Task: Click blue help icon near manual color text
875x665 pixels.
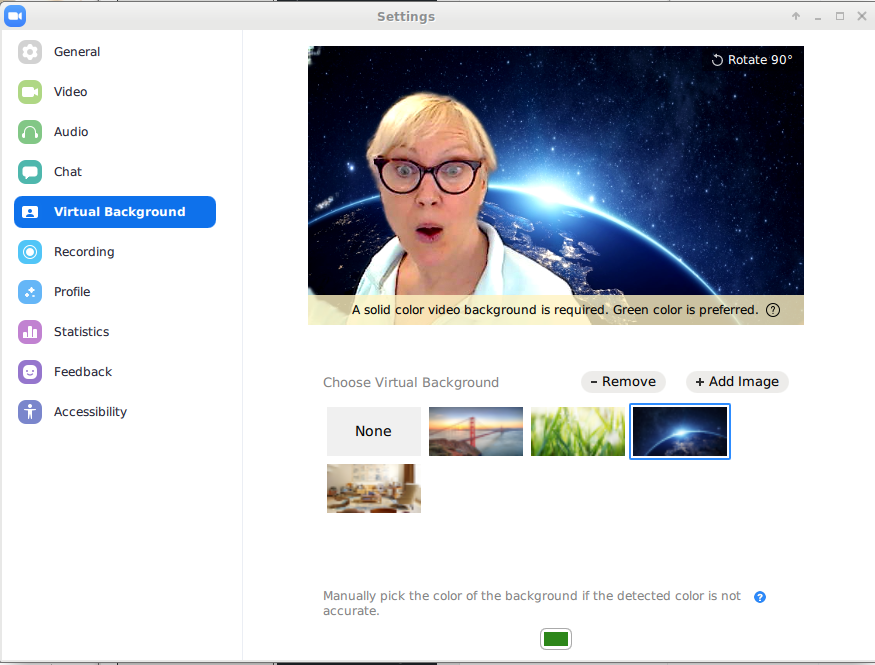Action: pyautogui.click(x=760, y=597)
